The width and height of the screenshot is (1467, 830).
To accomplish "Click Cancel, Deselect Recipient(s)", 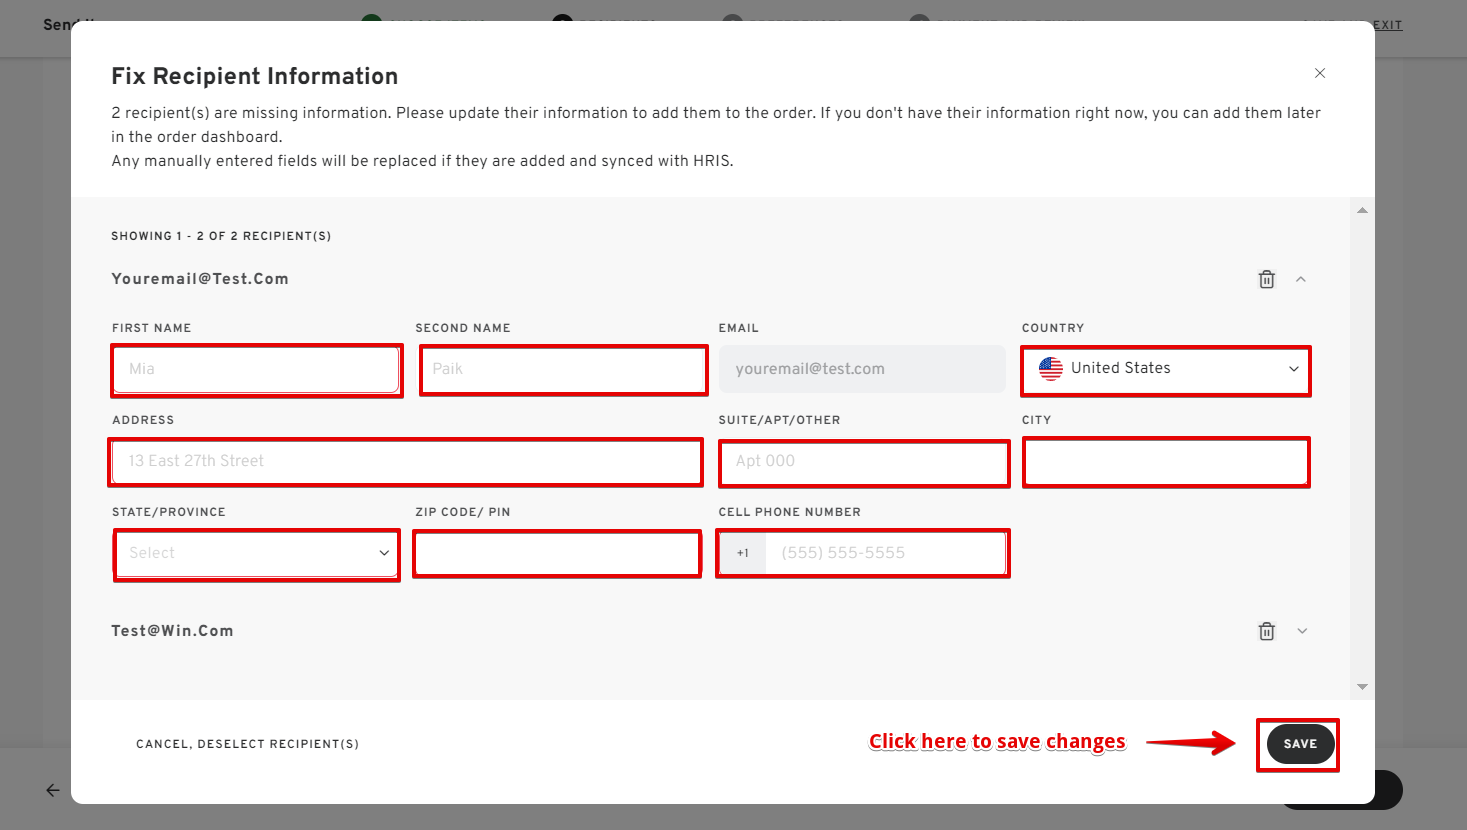I will 247,744.
